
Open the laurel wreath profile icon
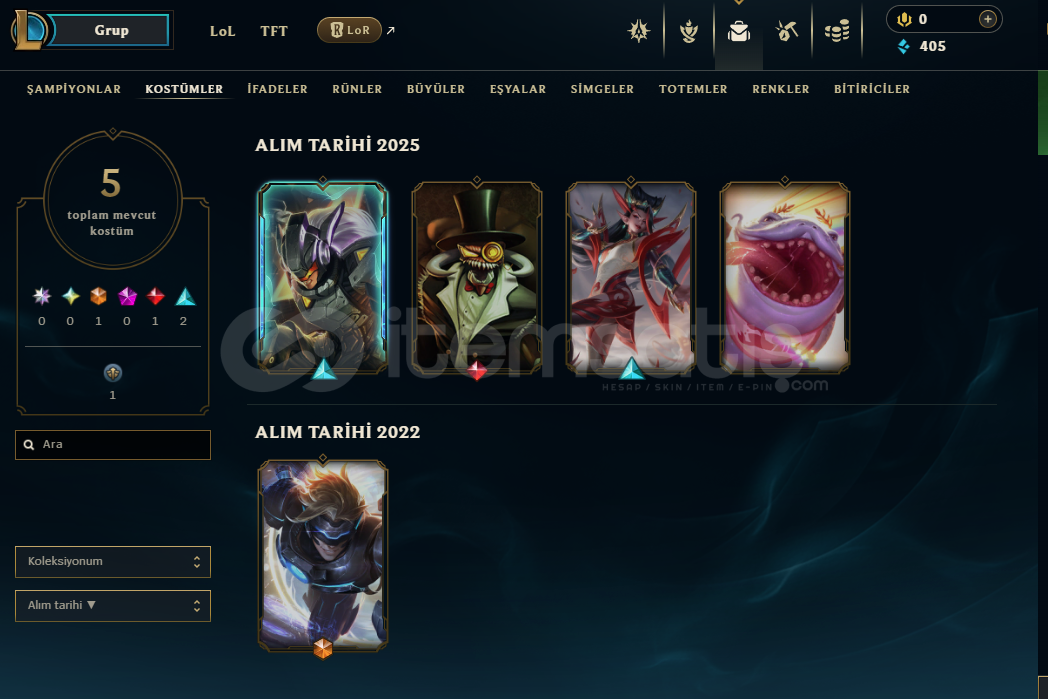tap(688, 31)
